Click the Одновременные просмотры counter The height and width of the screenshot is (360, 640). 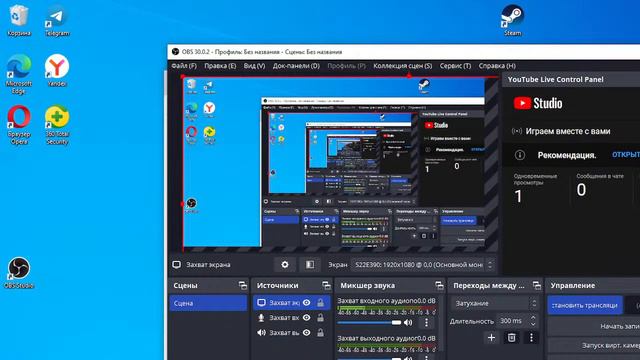coord(535,189)
